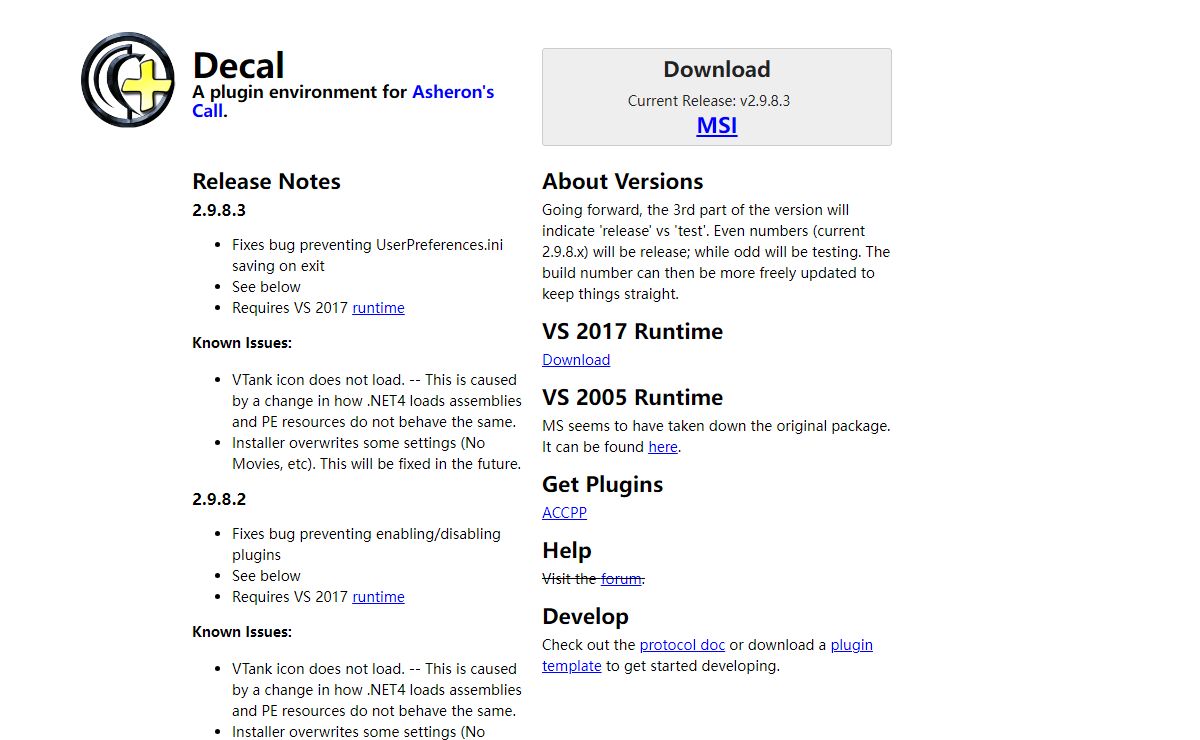Click the VS 2005 Runtime heading
Screen dimensions: 1200x740
pyautogui.click(x=633, y=397)
